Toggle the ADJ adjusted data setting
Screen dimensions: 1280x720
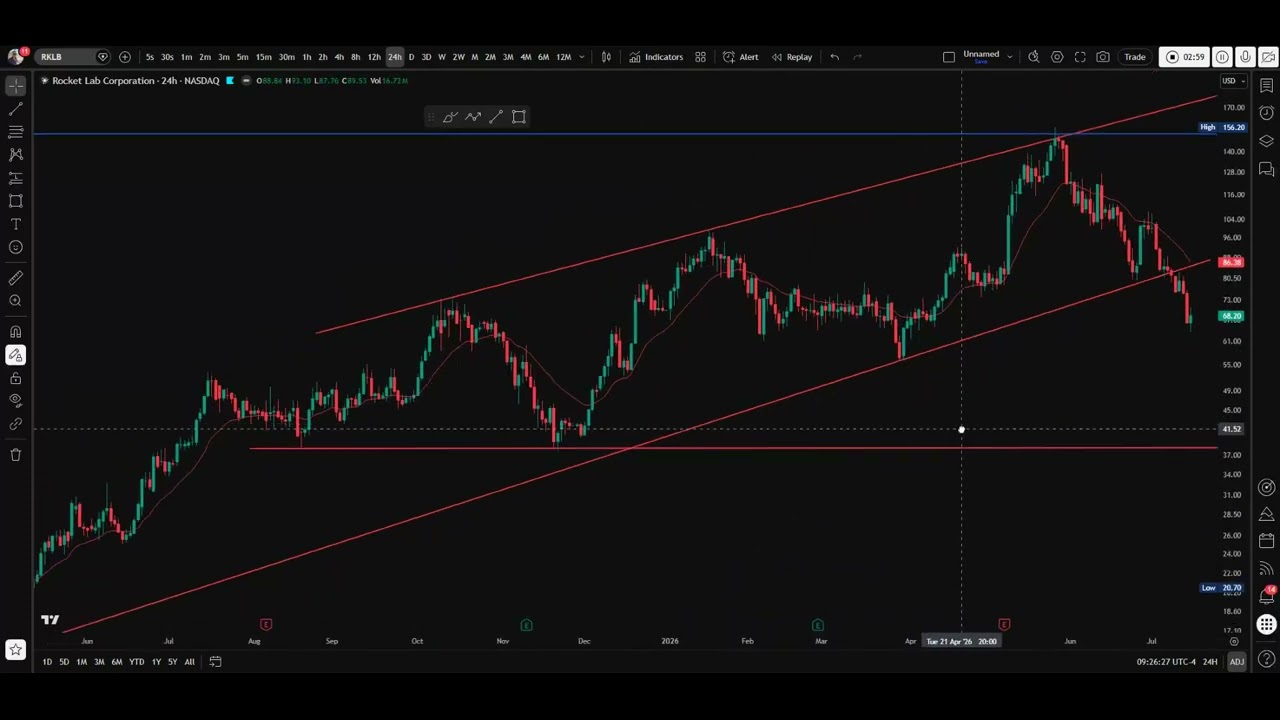tap(1237, 662)
